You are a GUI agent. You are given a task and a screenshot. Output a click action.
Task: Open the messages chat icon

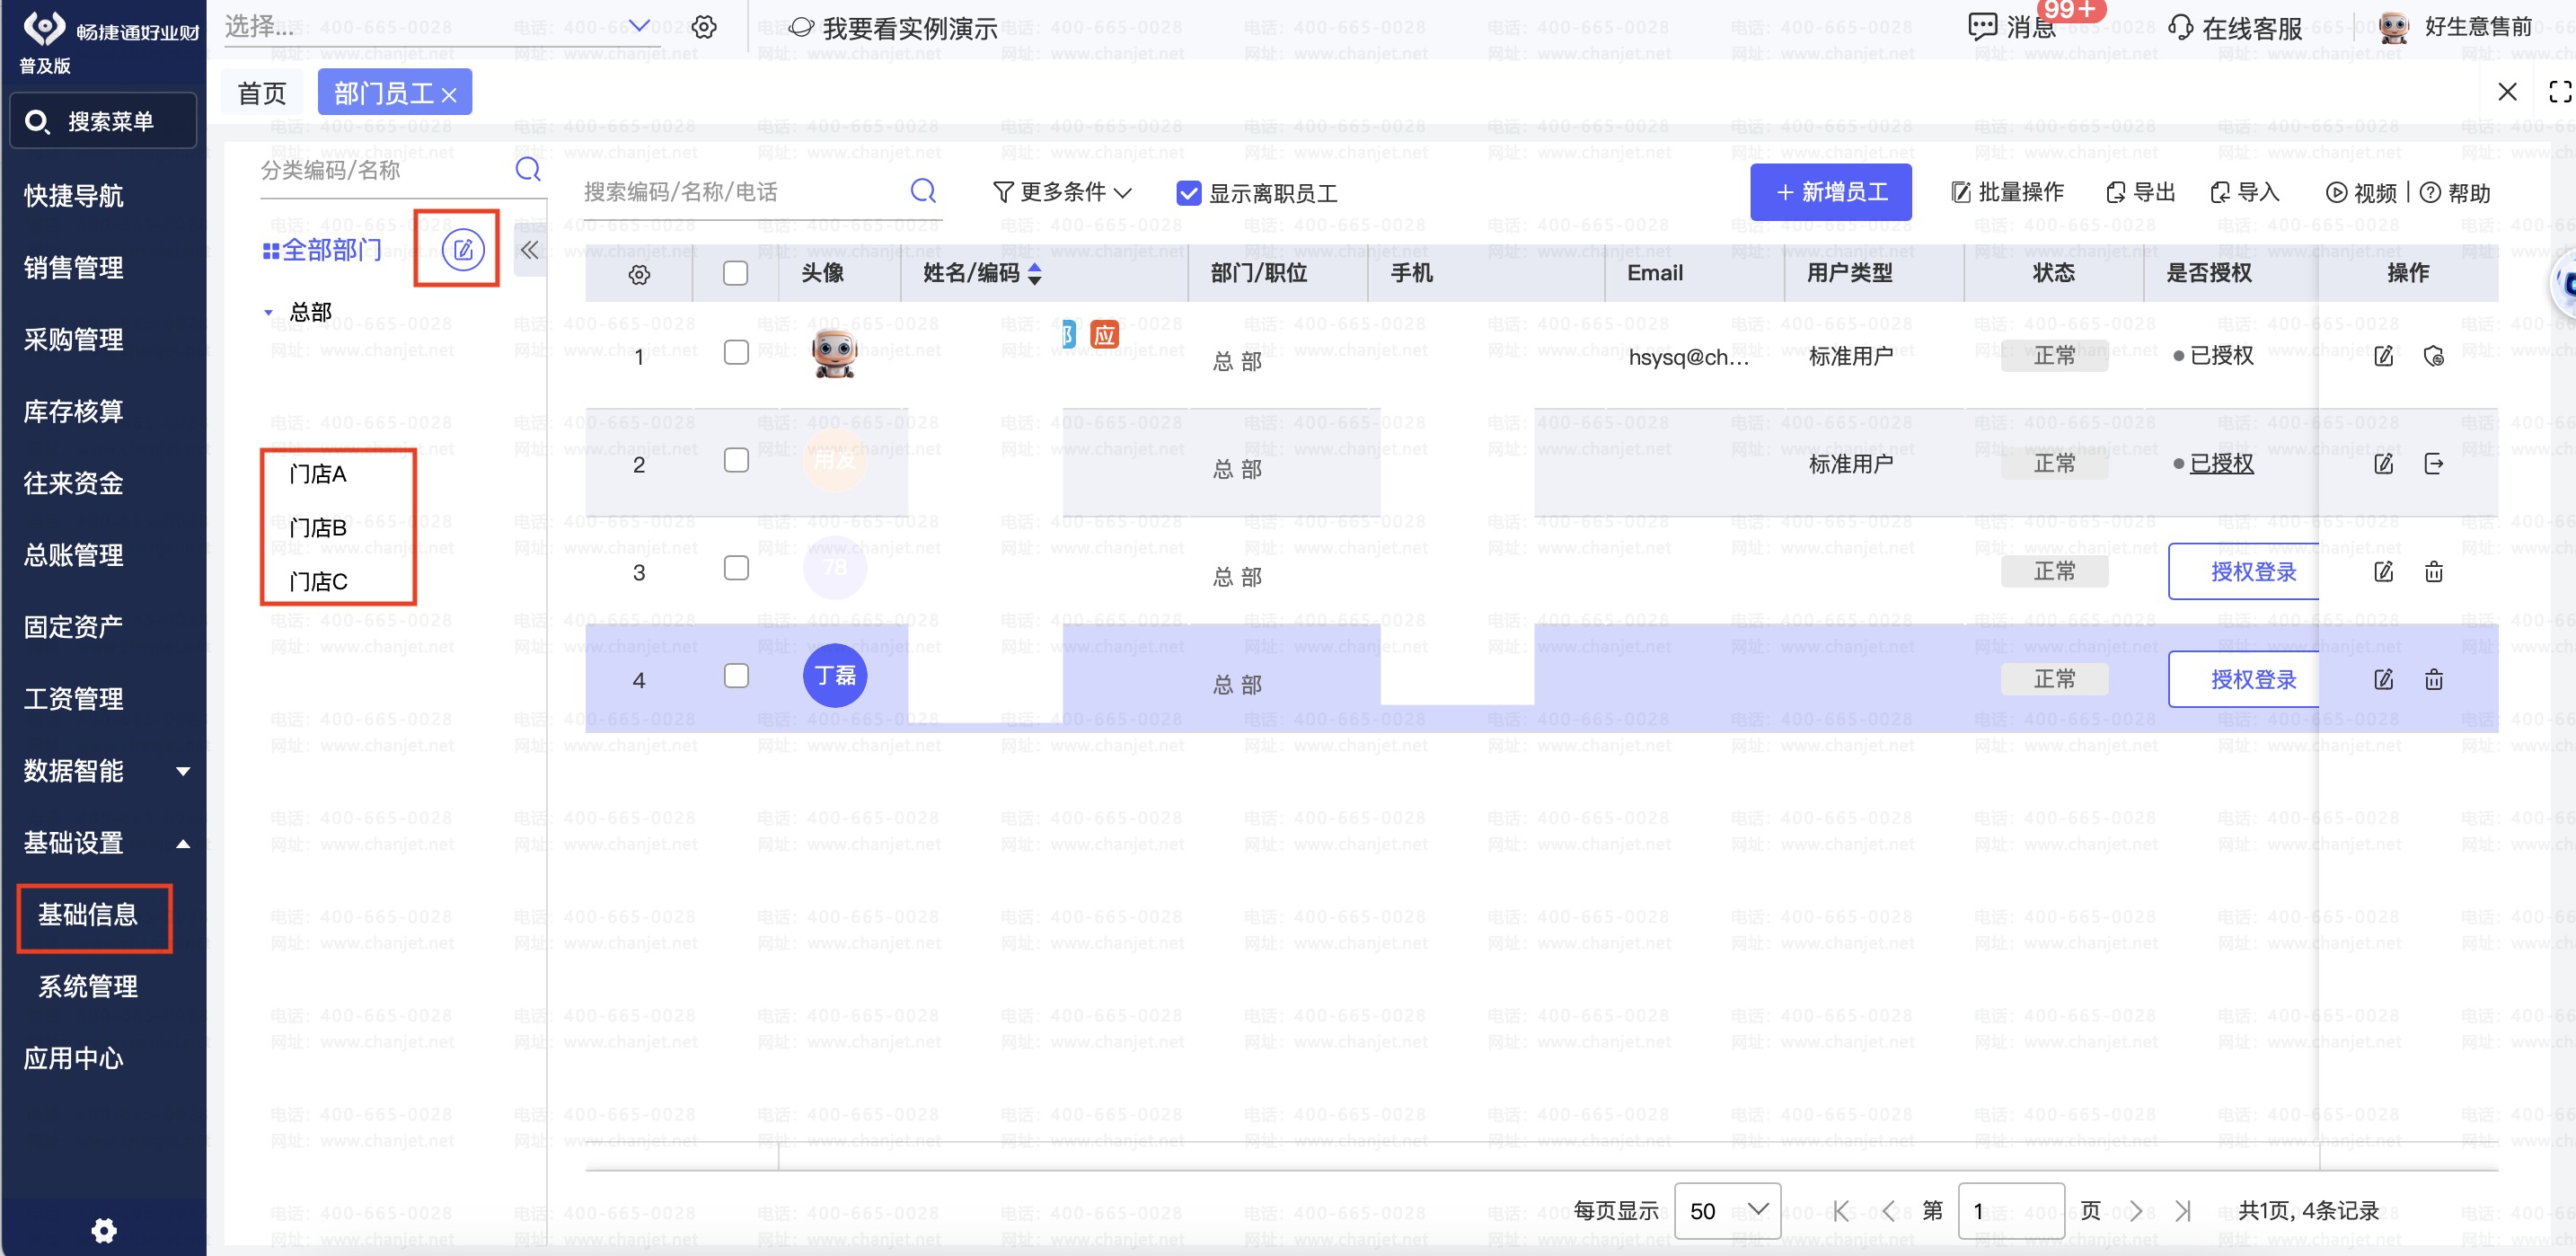point(1982,27)
